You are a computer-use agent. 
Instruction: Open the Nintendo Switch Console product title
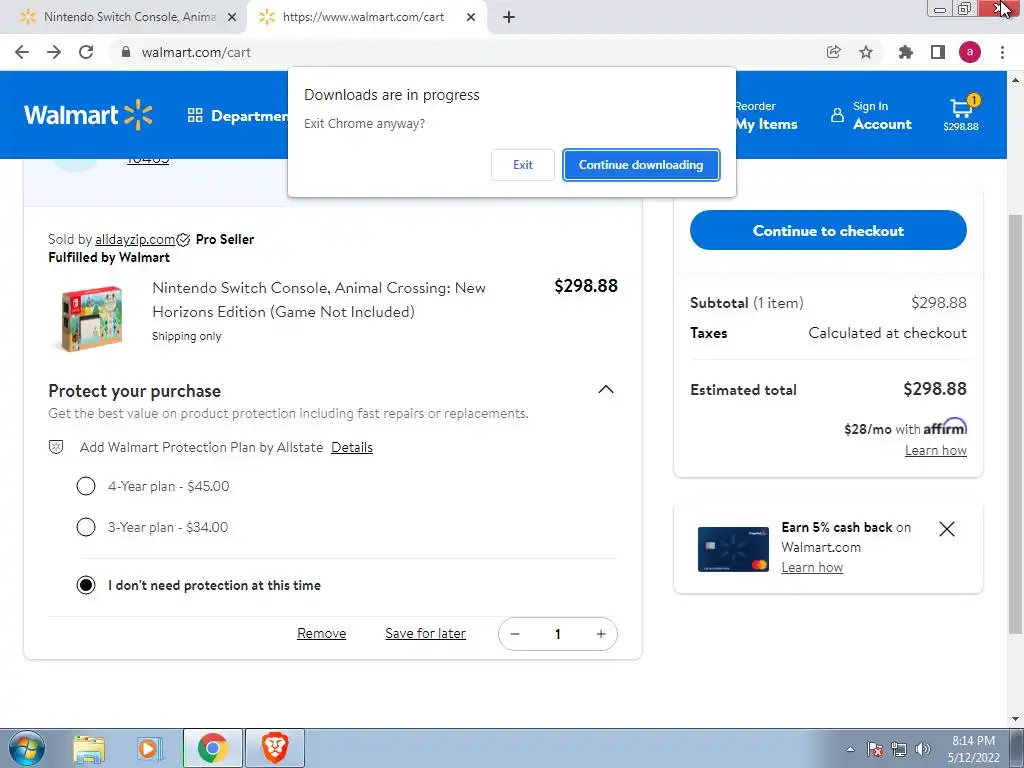(319, 300)
